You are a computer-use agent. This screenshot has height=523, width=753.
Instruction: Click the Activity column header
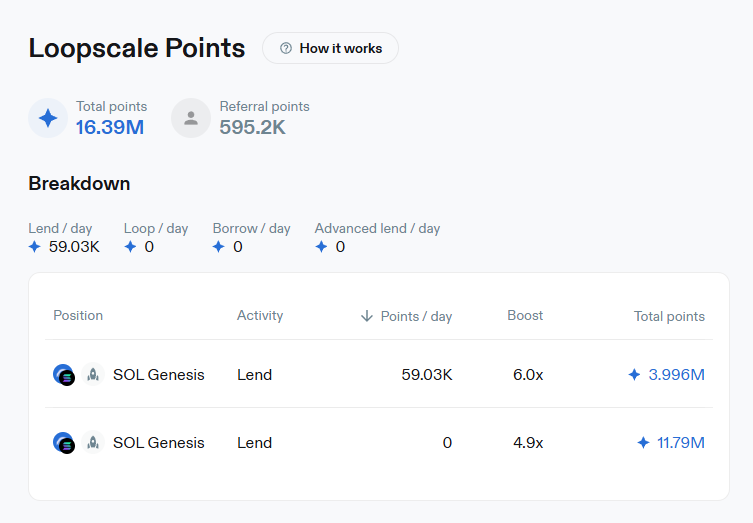tap(260, 315)
